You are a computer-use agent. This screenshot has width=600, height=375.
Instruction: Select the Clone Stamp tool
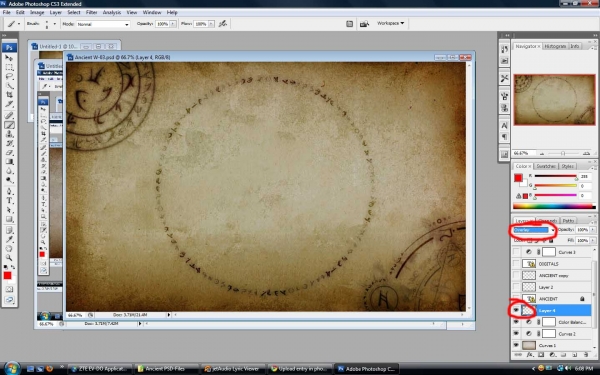[9, 134]
